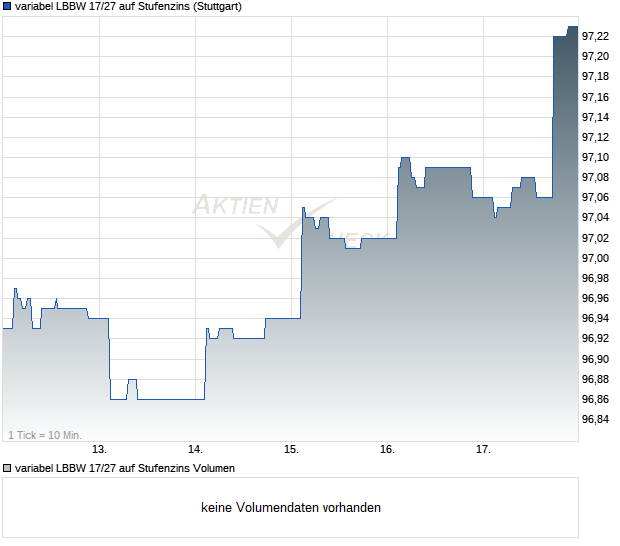Click the volume legend 'variabel LBBW 17/27 auf Stufenzins Volumen'
The image size is (620, 546).
click(125, 469)
